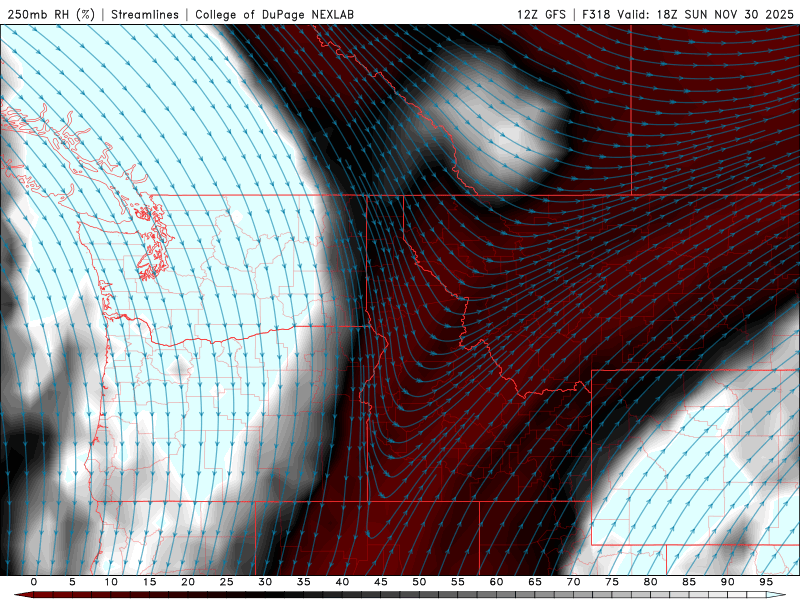Click the colorbar tick label "90"

click(x=728, y=582)
